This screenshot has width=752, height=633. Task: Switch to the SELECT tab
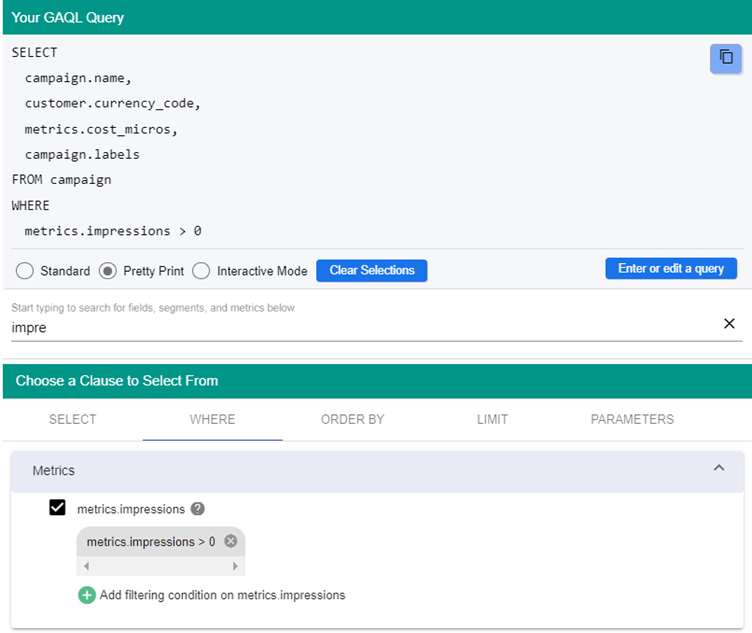point(72,420)
